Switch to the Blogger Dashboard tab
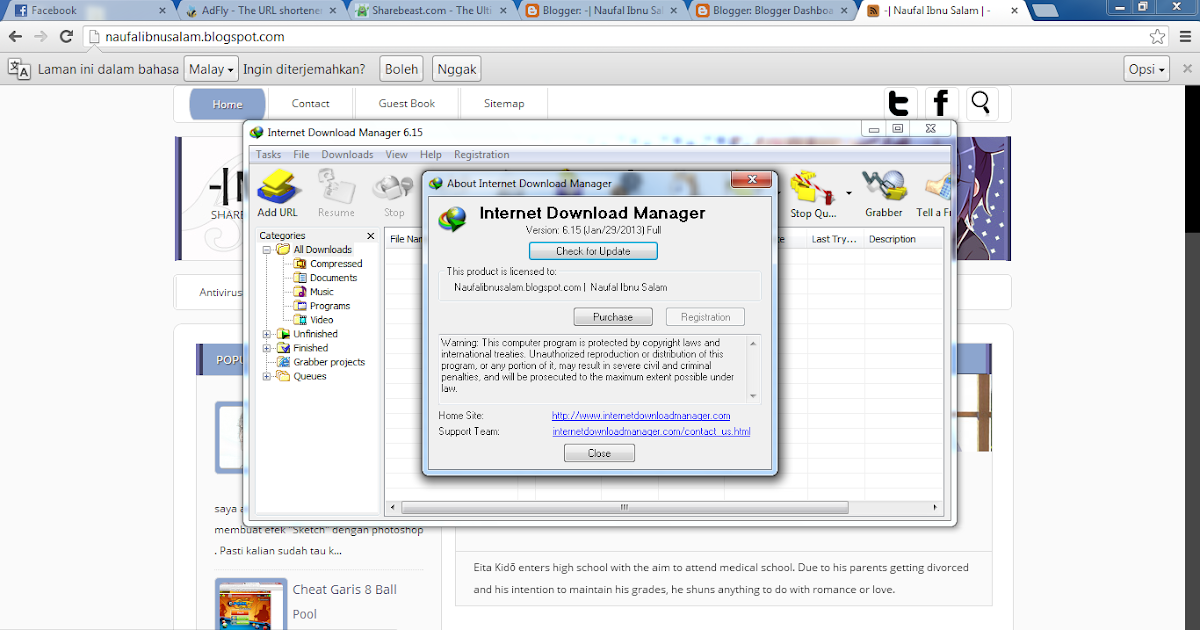Viewport: 1200px width, 630px height. (774, 11)
